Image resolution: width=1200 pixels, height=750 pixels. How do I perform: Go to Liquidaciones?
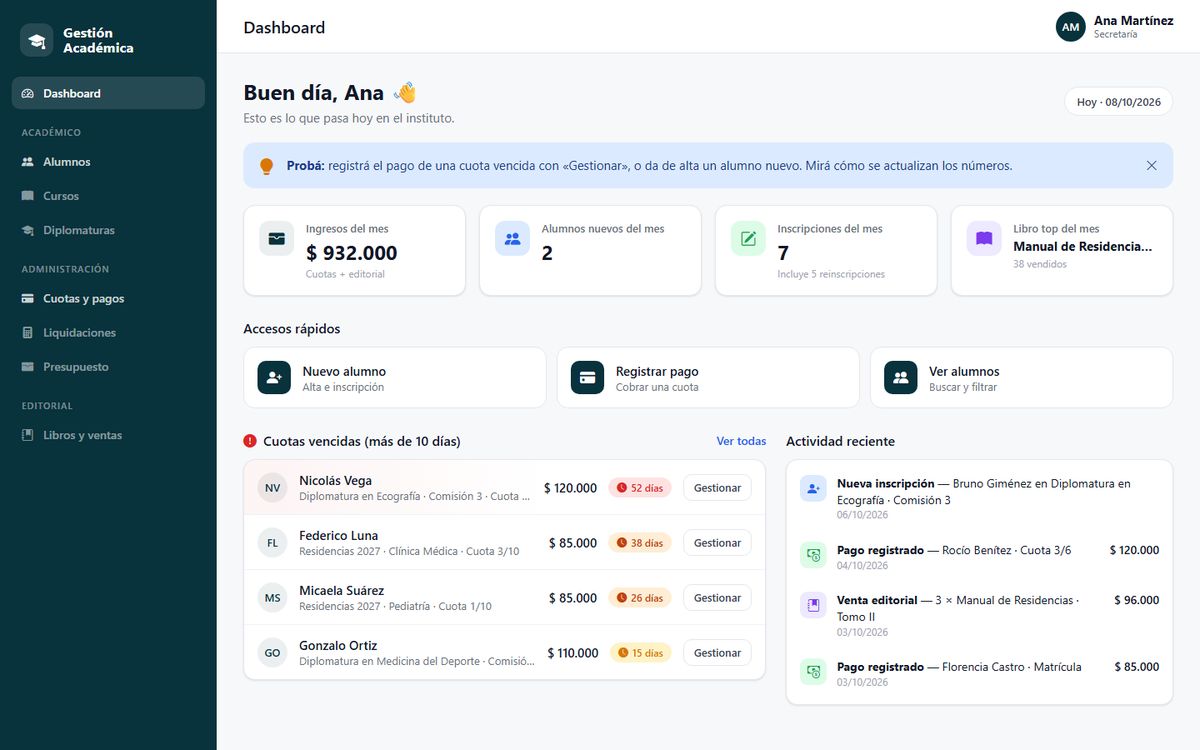coord(108,333)
